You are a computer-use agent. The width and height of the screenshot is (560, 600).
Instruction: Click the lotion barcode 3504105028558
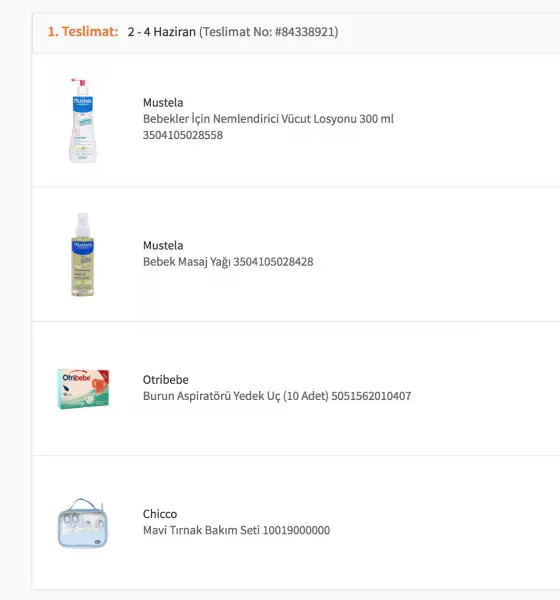pyautogui.click(x=183, y=135)
